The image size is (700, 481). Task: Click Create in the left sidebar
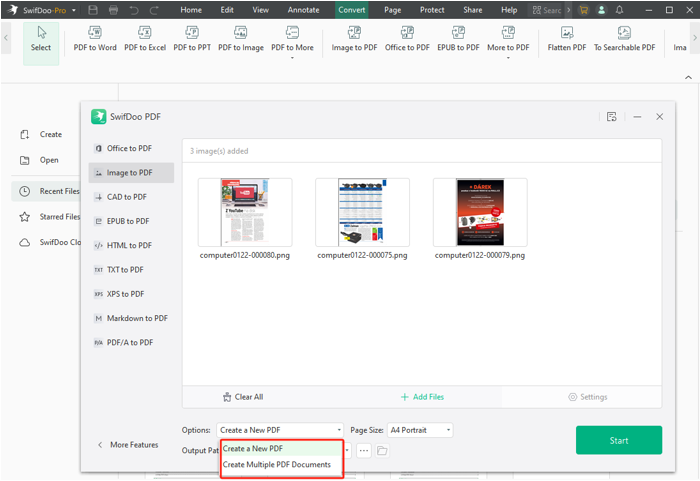pyautogui.click(x=41, y=134)
